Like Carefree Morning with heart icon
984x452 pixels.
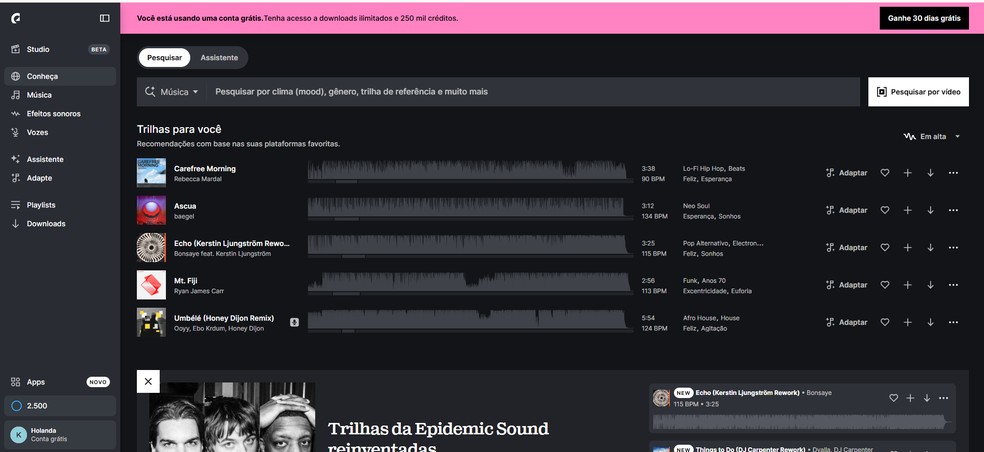tap(885, 173)
